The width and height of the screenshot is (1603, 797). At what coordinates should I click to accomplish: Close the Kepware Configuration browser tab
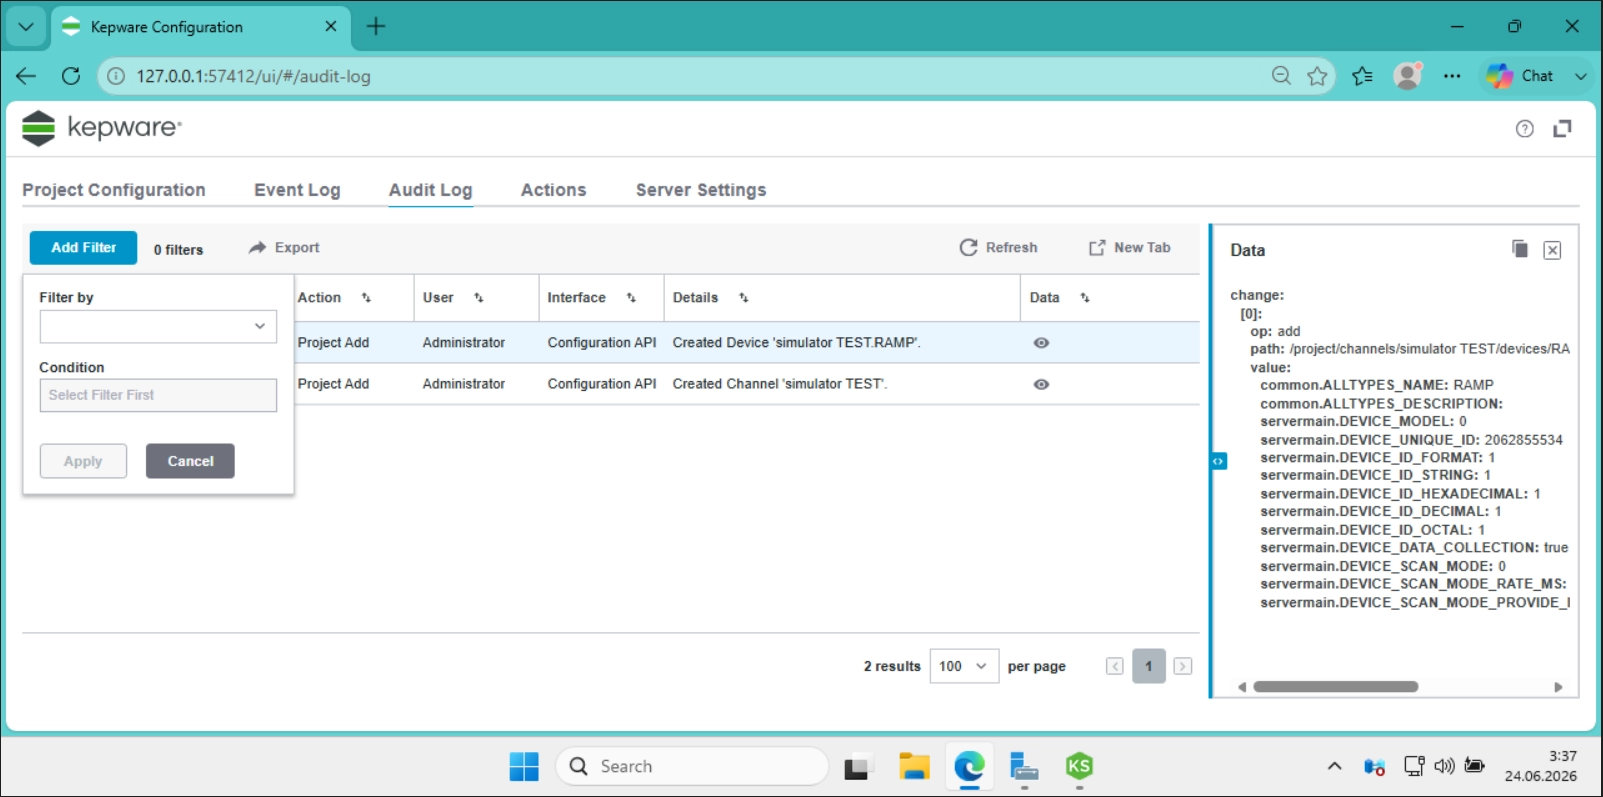pyautogui.click(x=331, y=27)
